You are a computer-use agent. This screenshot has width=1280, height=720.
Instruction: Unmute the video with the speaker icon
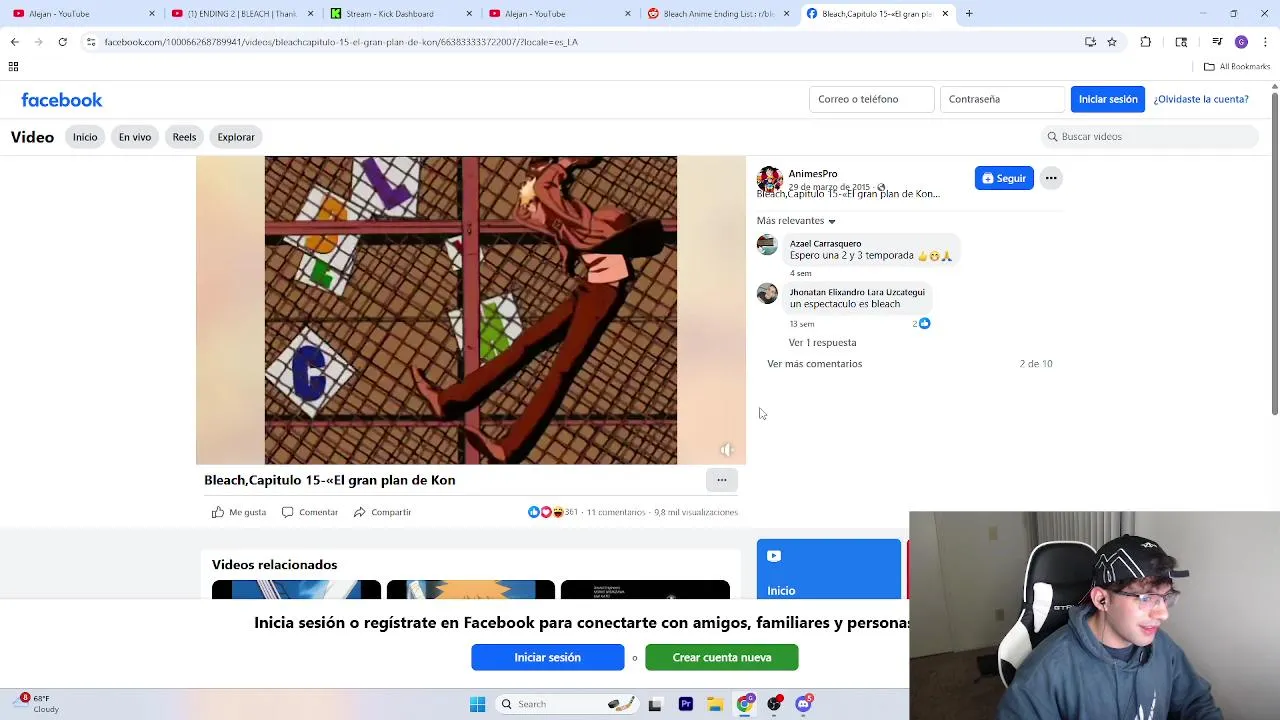pyautogui.click(x=727, y=450)
